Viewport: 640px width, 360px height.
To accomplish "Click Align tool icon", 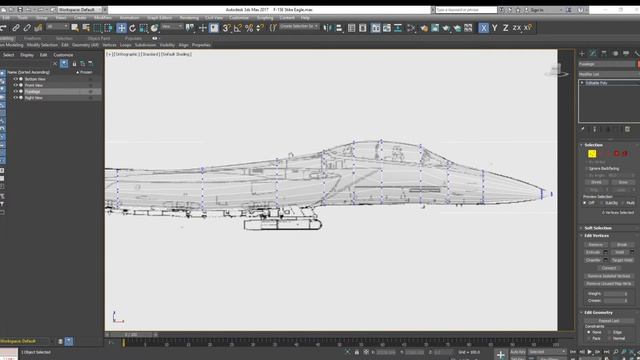I will (x=339, y=28).
